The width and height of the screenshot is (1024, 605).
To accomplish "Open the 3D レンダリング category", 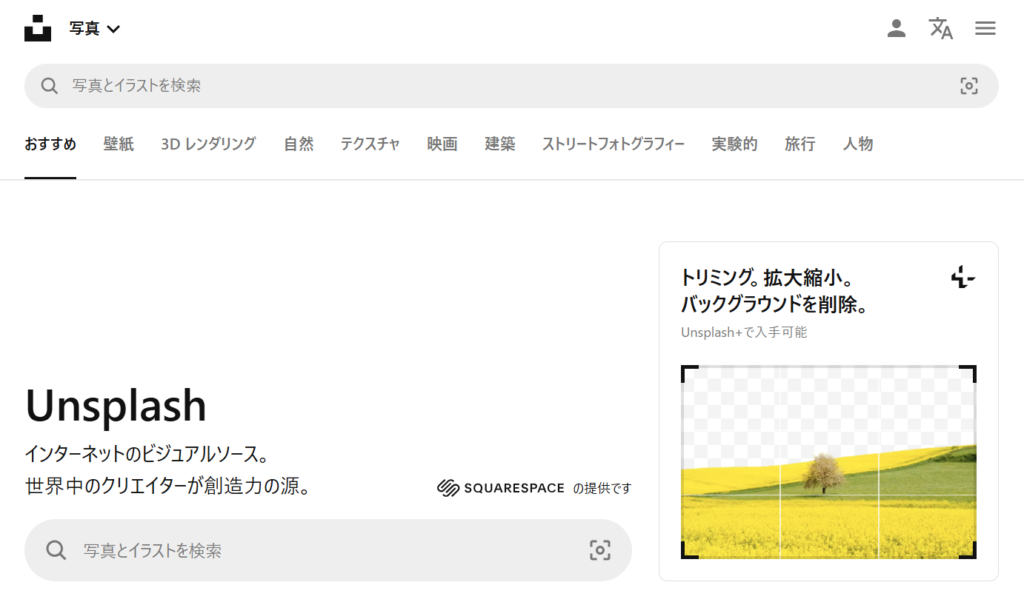I will (208, 144).
